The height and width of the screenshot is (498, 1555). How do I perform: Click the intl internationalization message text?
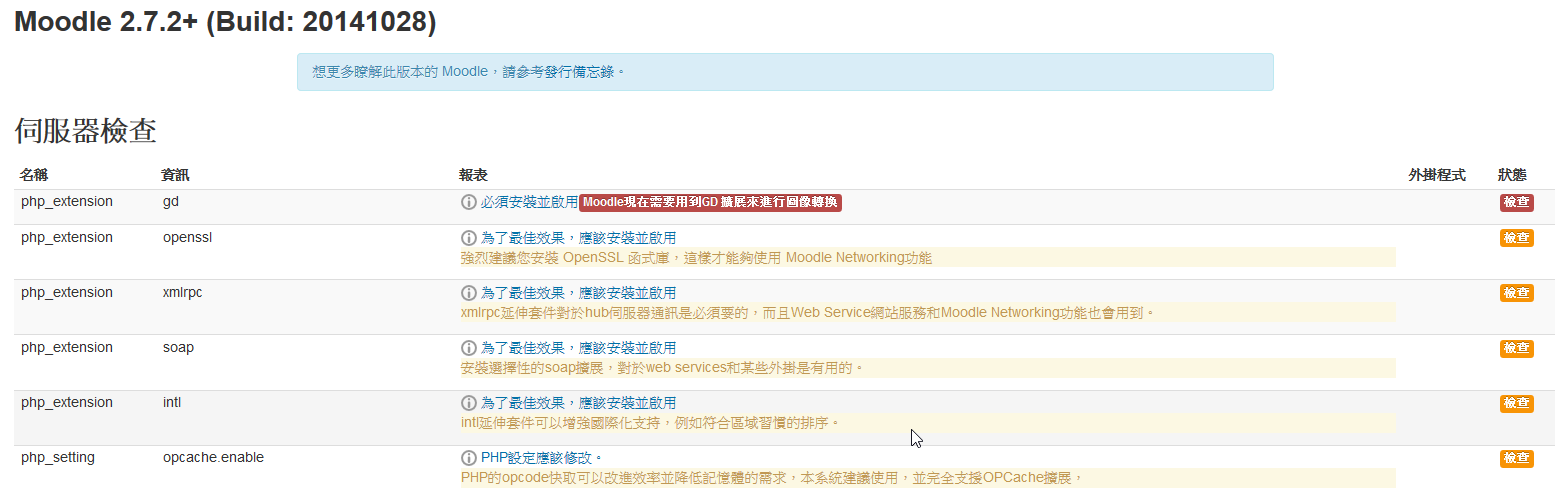(x=650, y=423)
